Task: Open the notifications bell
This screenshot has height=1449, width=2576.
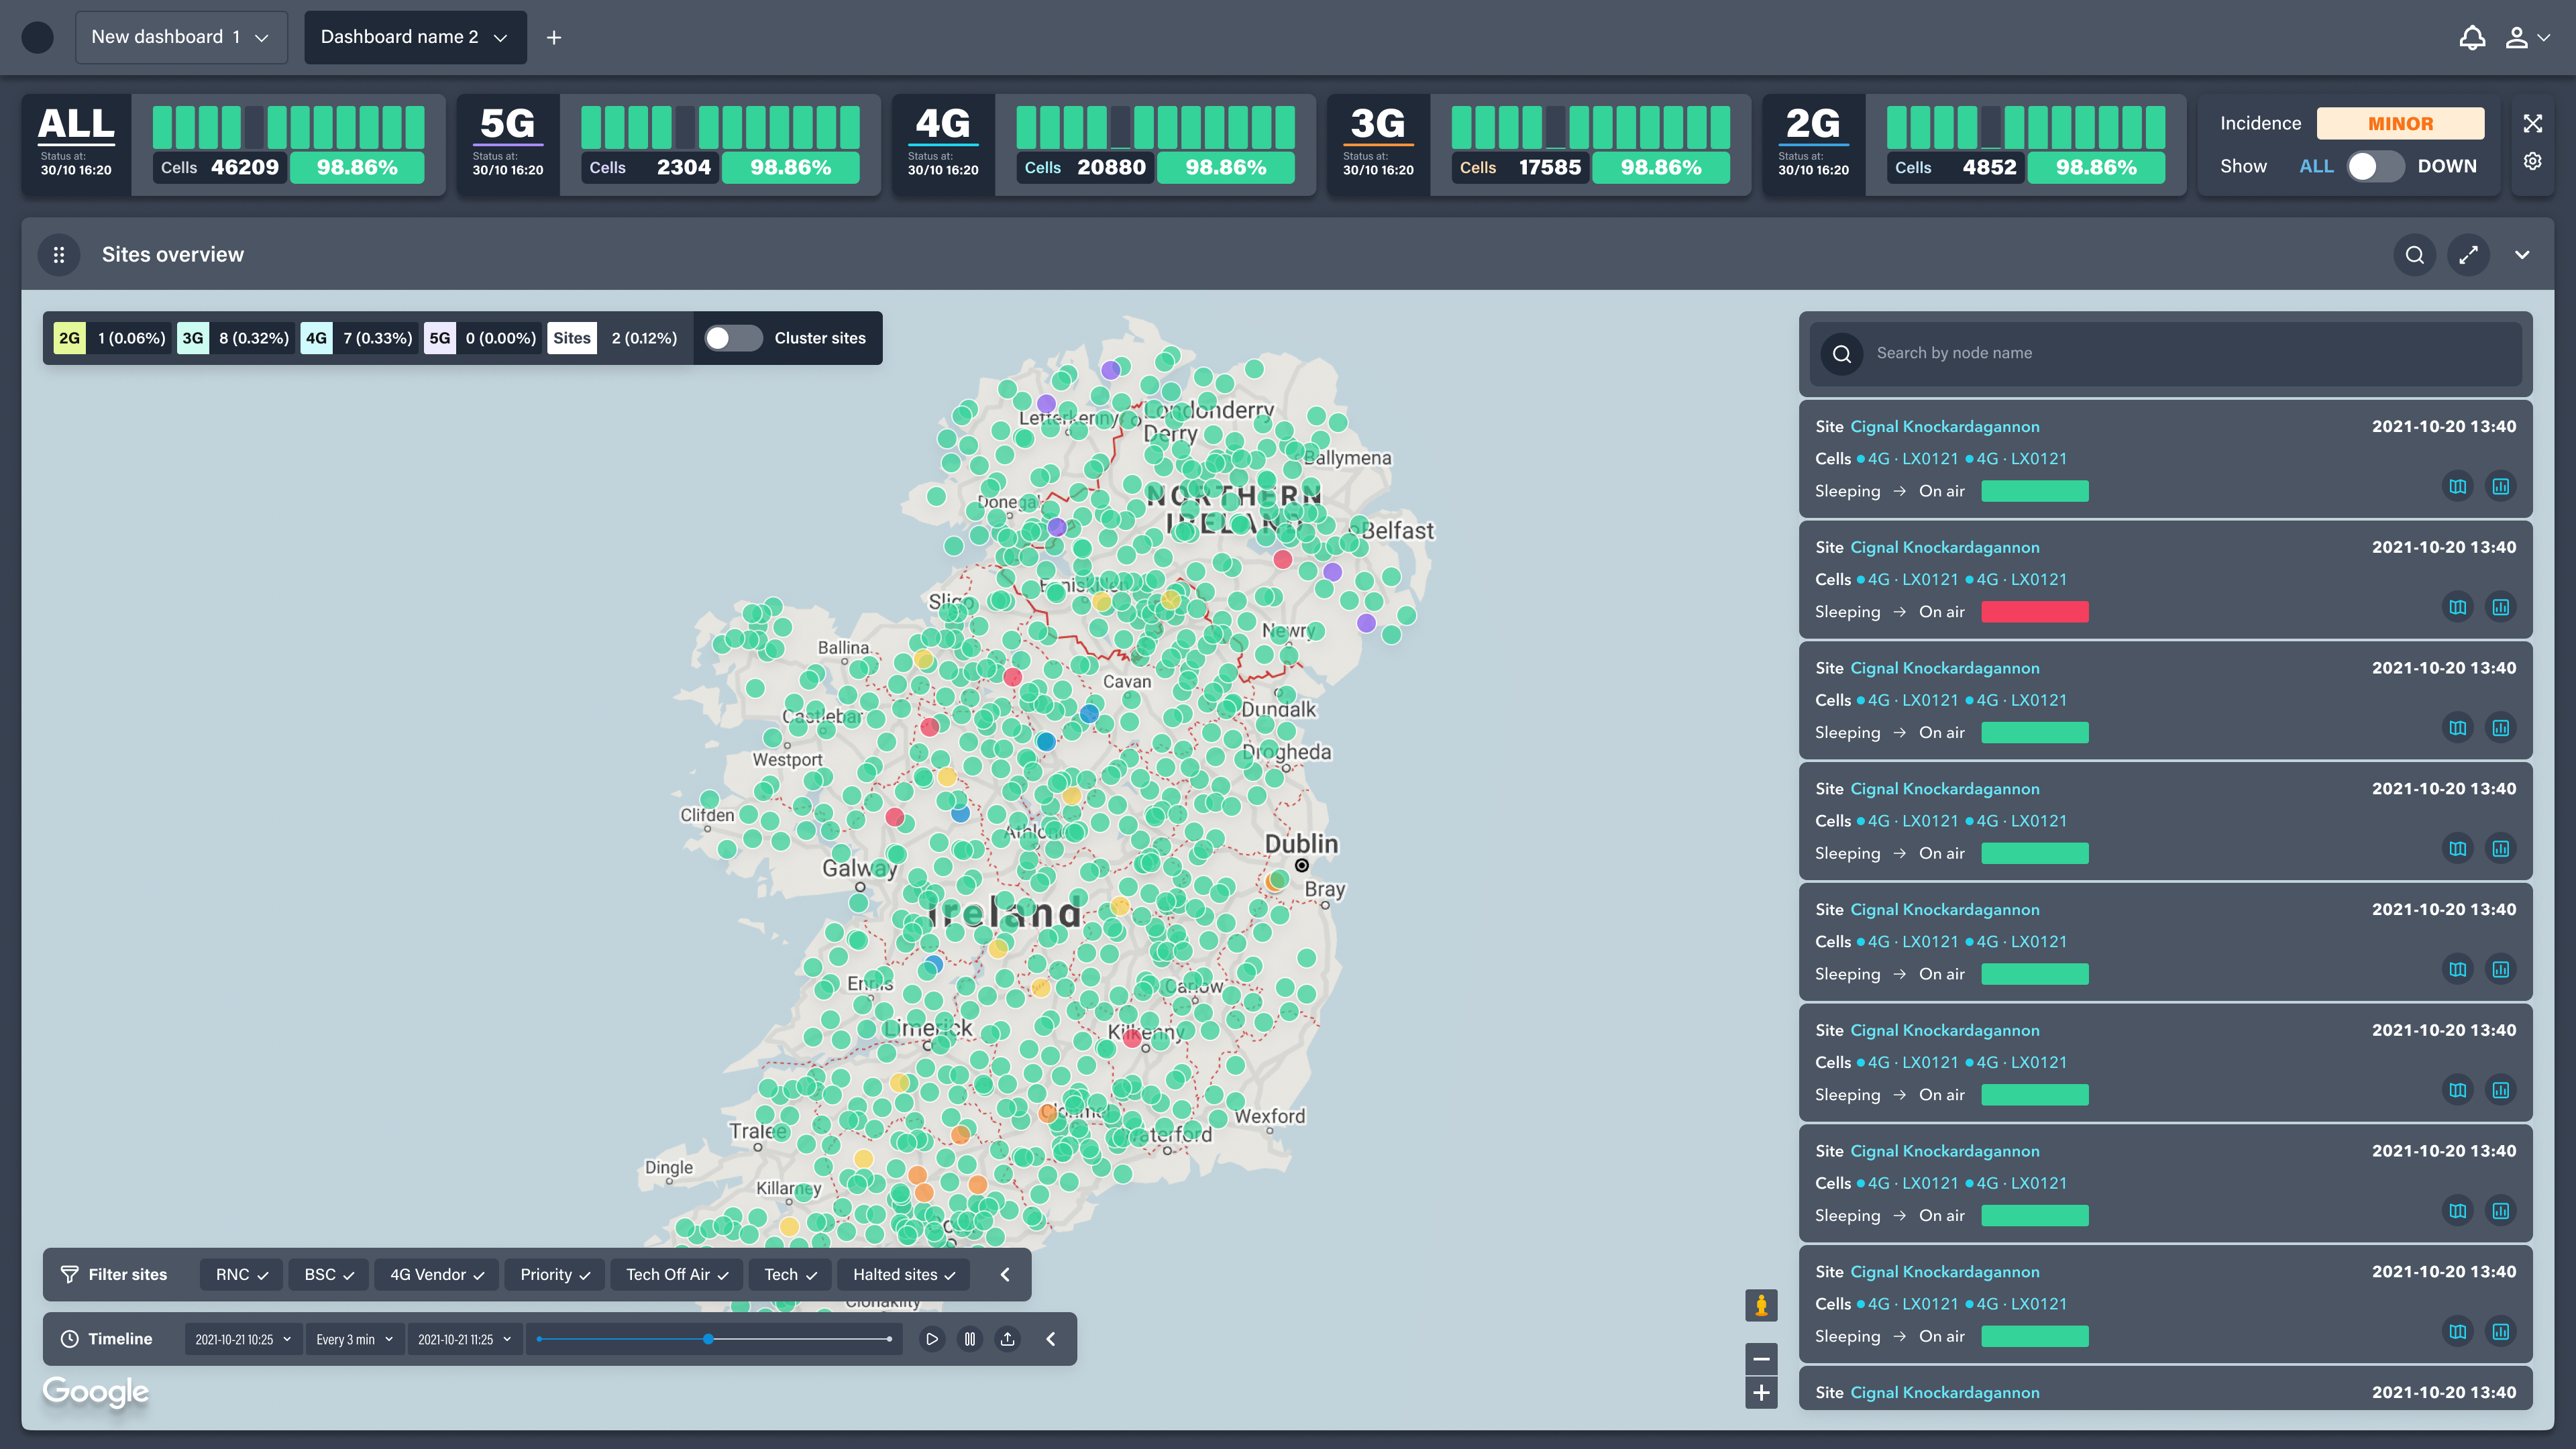Action: [x=2471, y=38]
